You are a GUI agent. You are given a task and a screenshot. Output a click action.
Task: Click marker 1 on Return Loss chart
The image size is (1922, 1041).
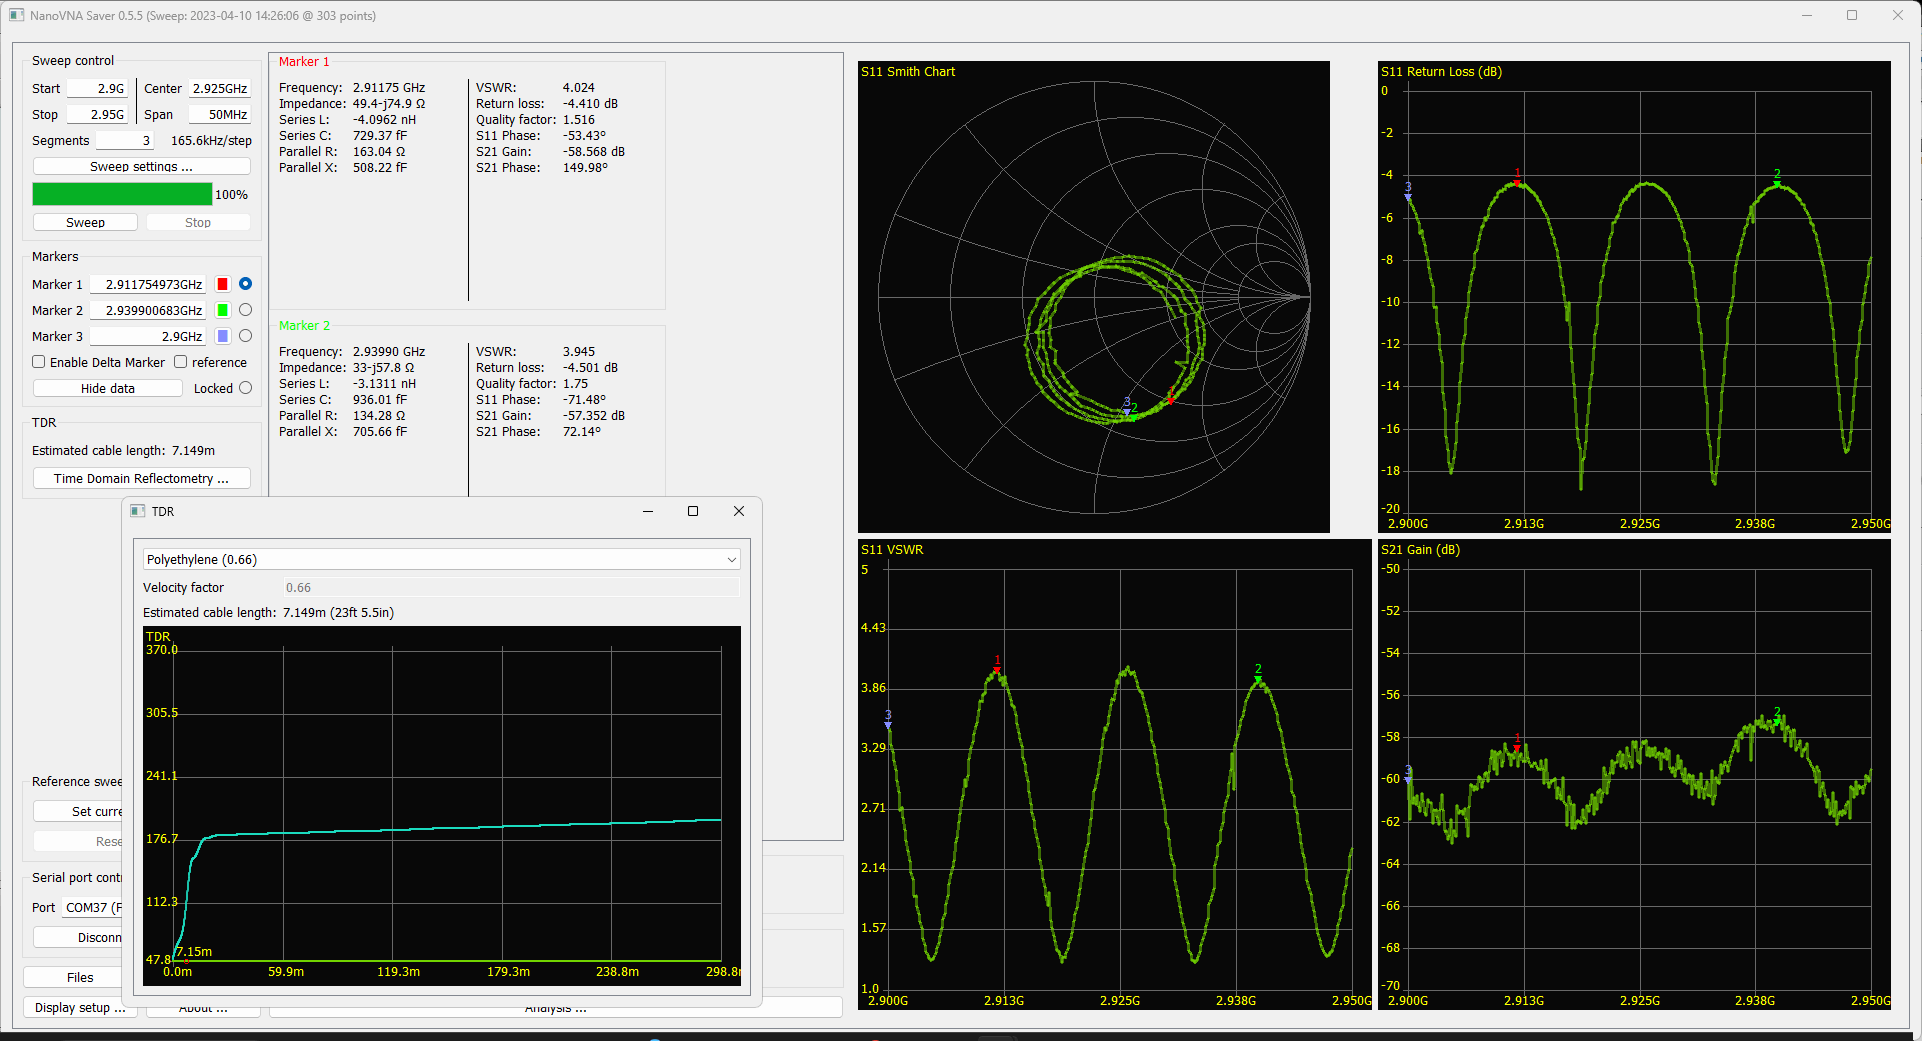pos(1517,180)
